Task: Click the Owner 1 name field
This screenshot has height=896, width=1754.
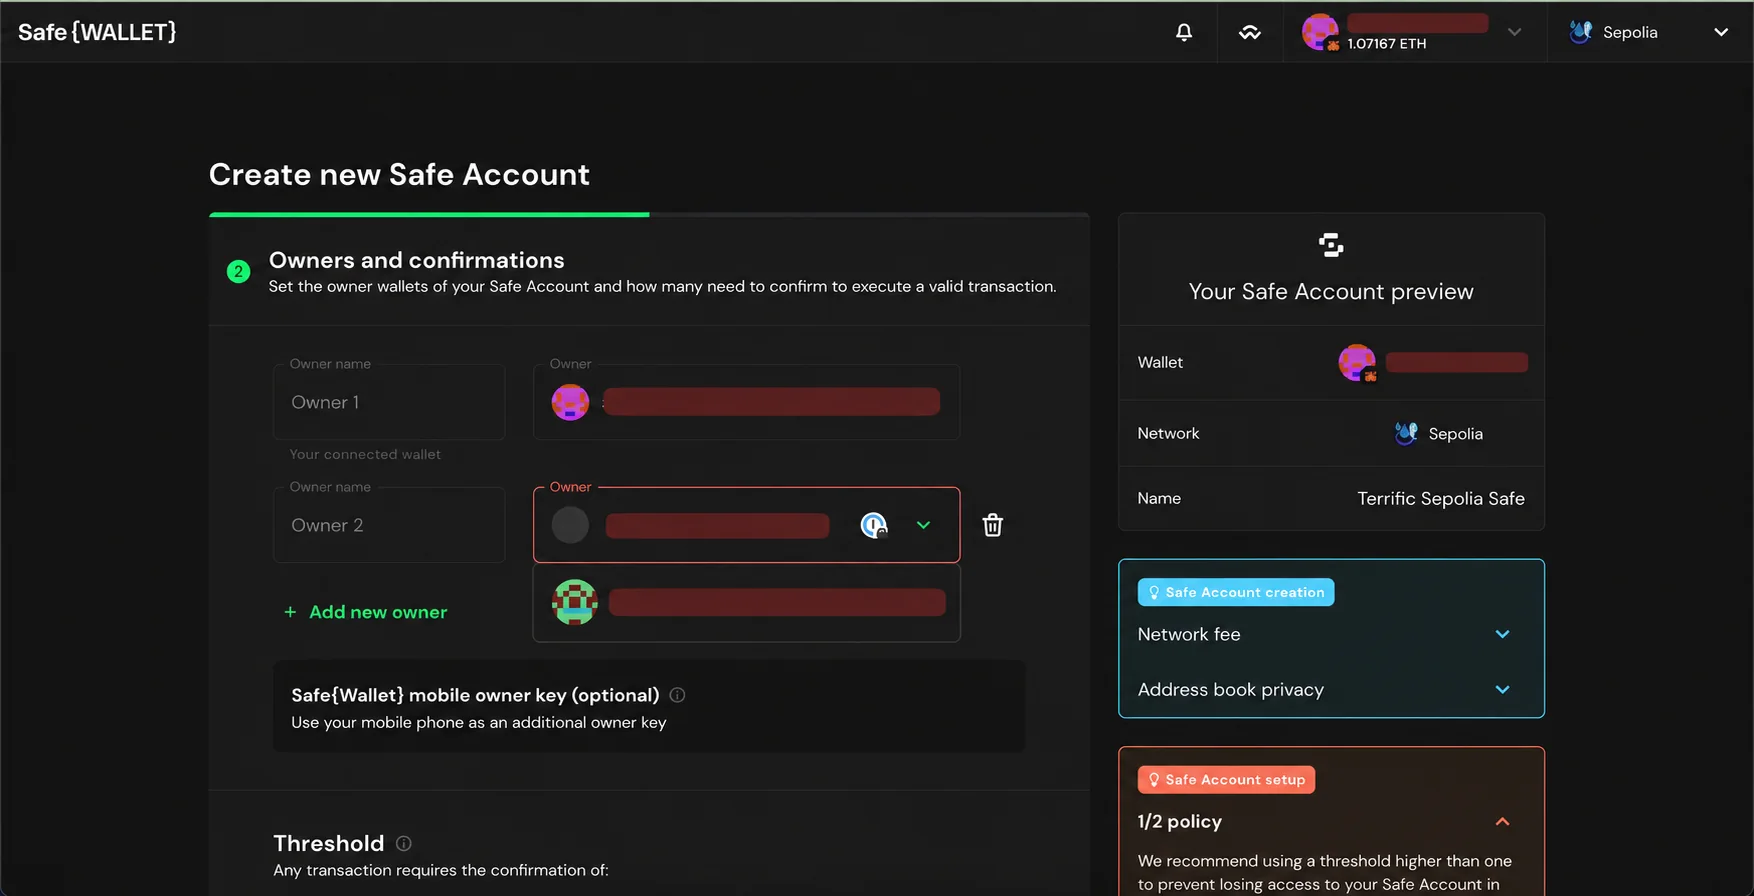Action: click(389, 402)
